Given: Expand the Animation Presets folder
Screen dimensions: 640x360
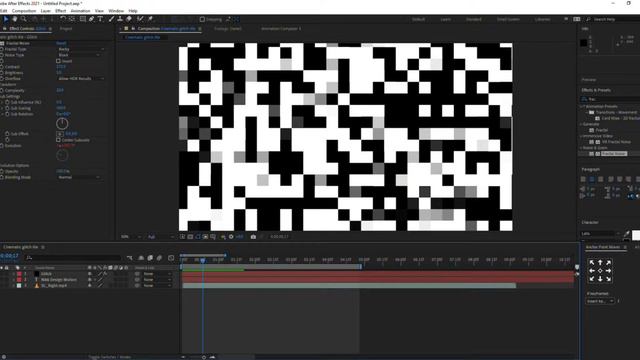Looking at the screenshot, I should (582, 107).
